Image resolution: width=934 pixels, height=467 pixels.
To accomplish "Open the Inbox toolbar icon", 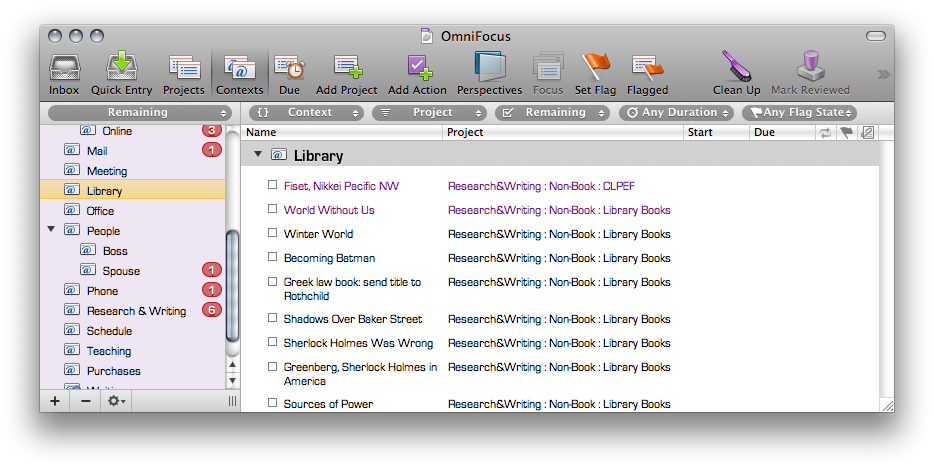I will pos(64,67).
